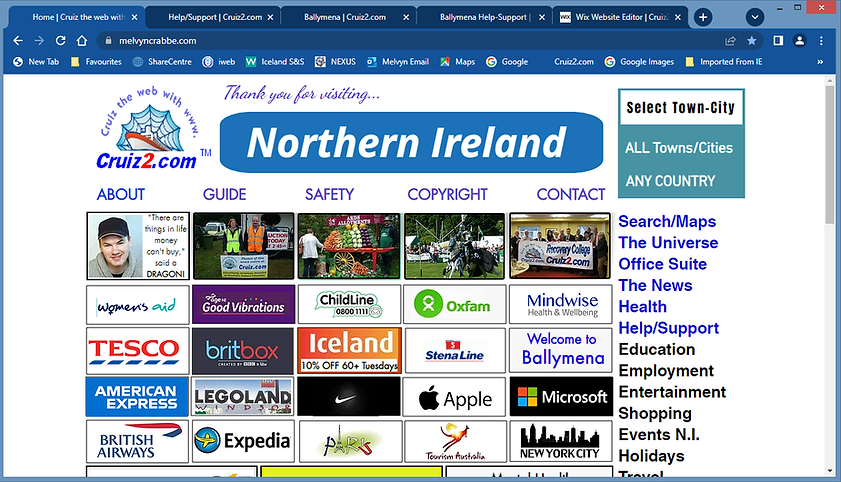This screenshot has width=841, height=482.
Task: Open the Melvyn Email bookmark
Action: (x=397, y=62)
